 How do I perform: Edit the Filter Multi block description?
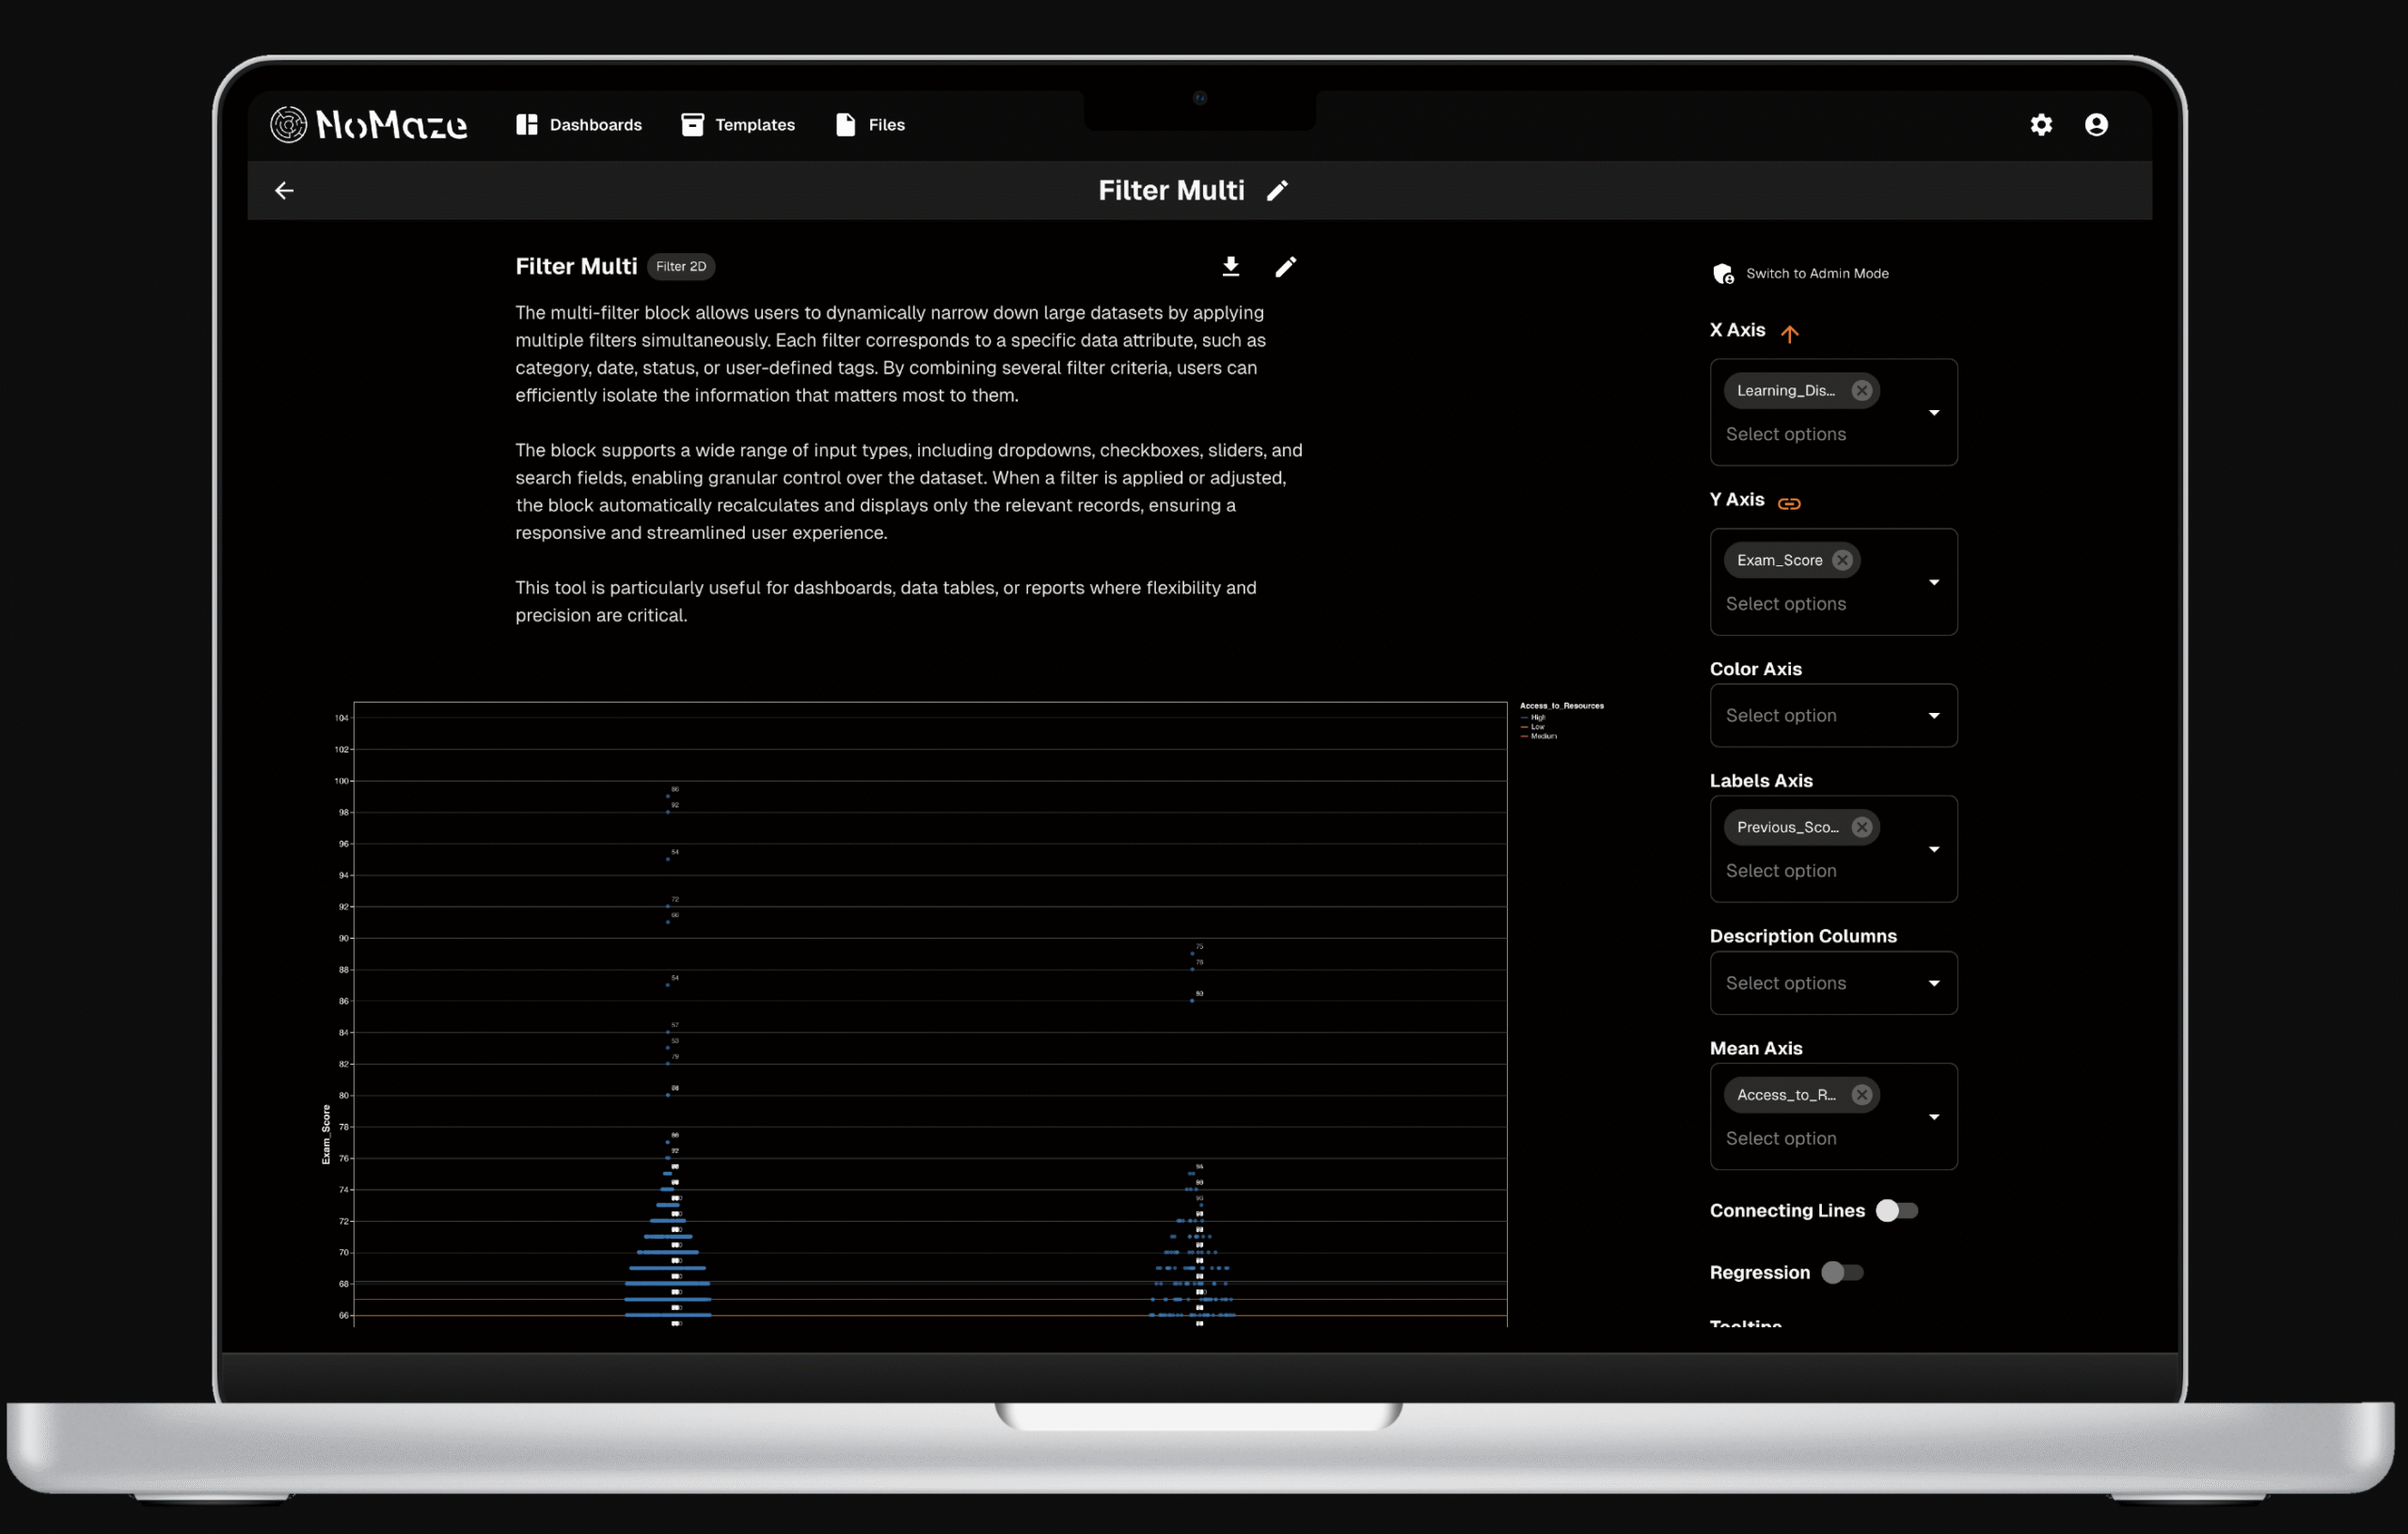point(1285,266)
